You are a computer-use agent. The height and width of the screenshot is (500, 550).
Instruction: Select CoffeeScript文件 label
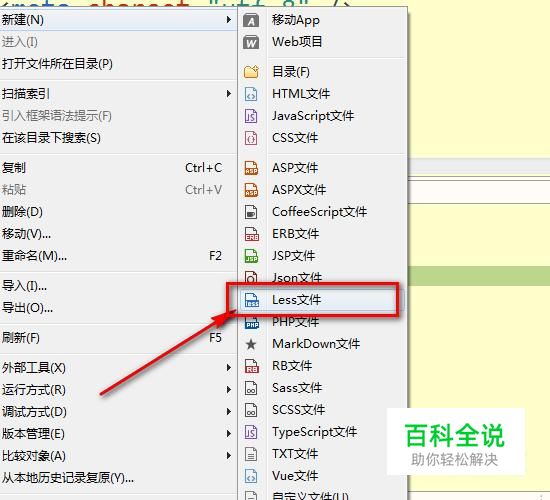319,212
